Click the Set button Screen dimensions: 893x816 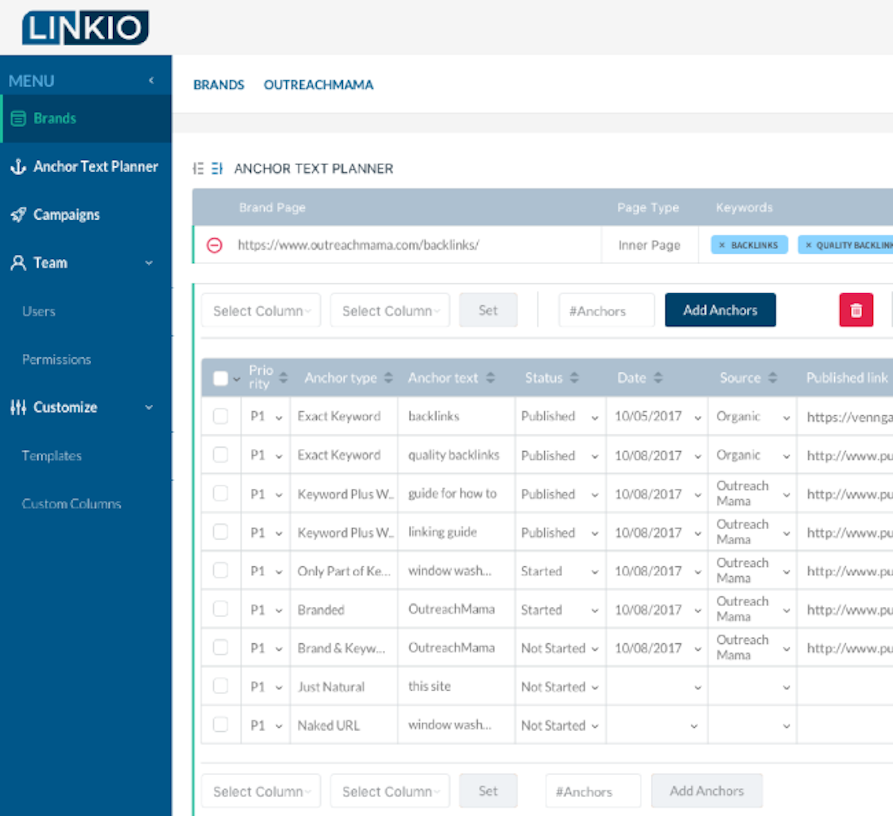pos(488,310)
